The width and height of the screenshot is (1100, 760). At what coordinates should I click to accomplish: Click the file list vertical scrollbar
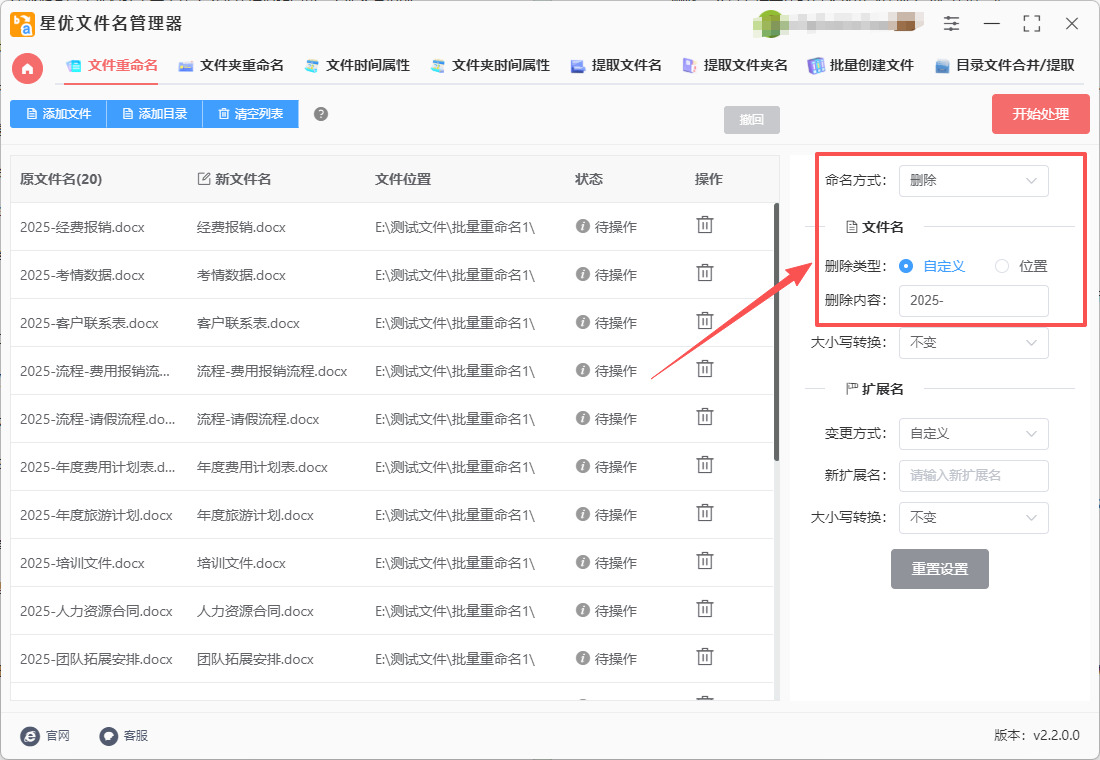pyautogui.click(x=776, y=332)
